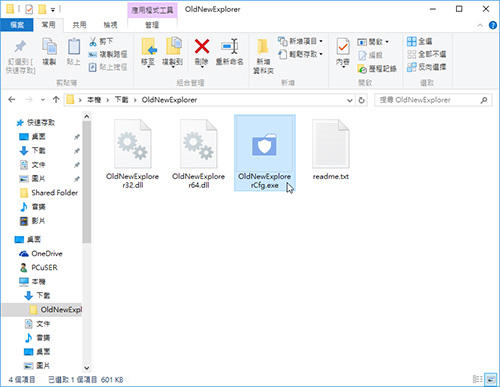
Task: Pin to Quick access ribbon button
Action: (20, 56)
